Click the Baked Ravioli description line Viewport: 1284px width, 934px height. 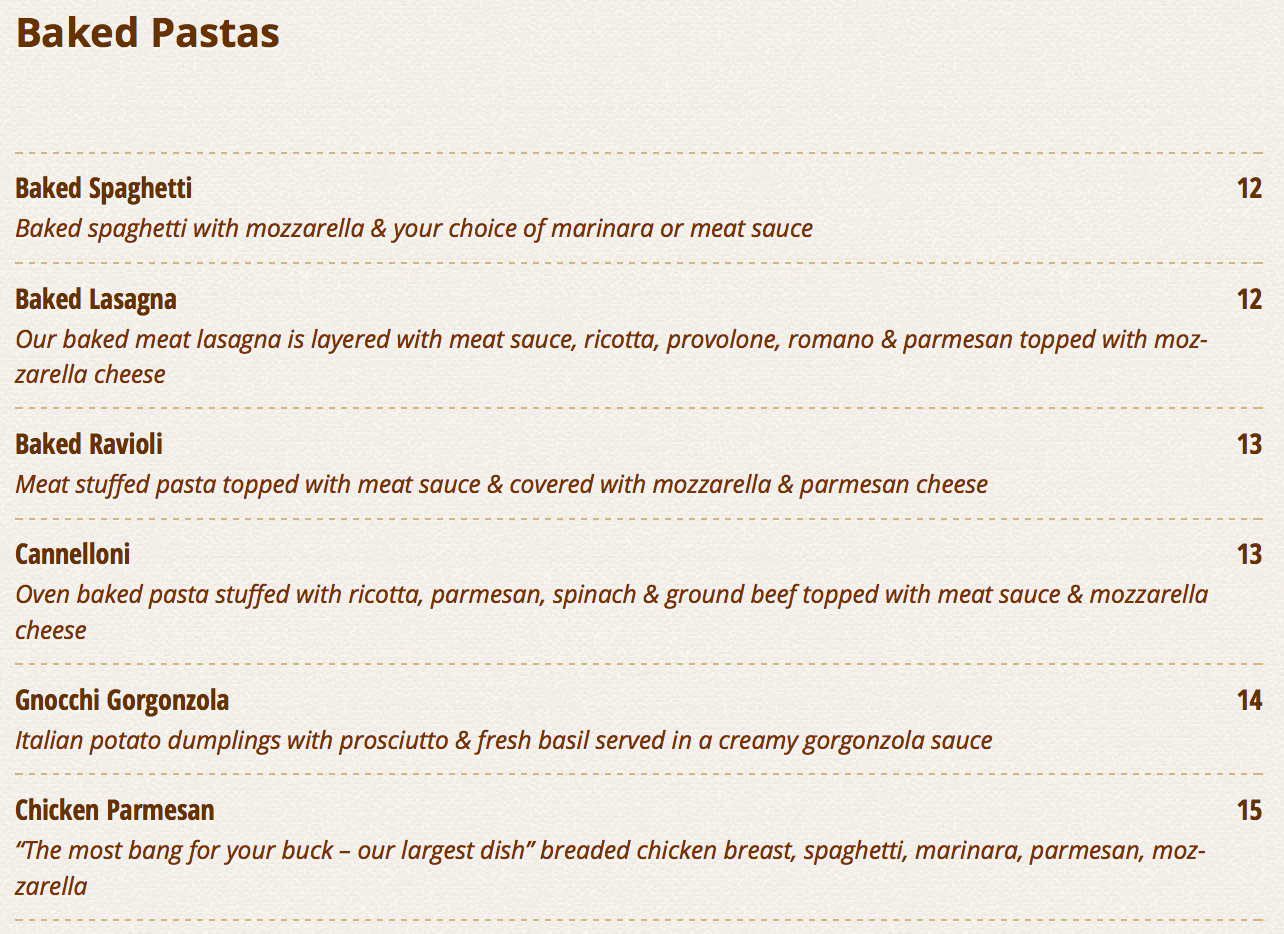tap(501, 485)
